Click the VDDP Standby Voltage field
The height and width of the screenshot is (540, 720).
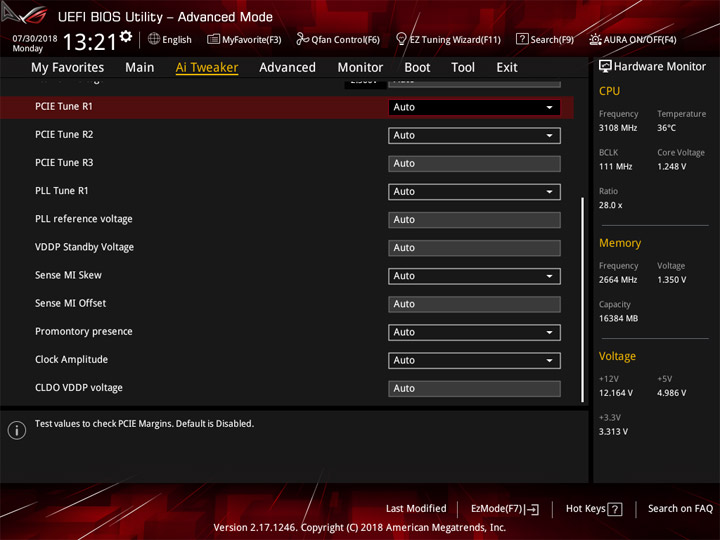(474, 248)
